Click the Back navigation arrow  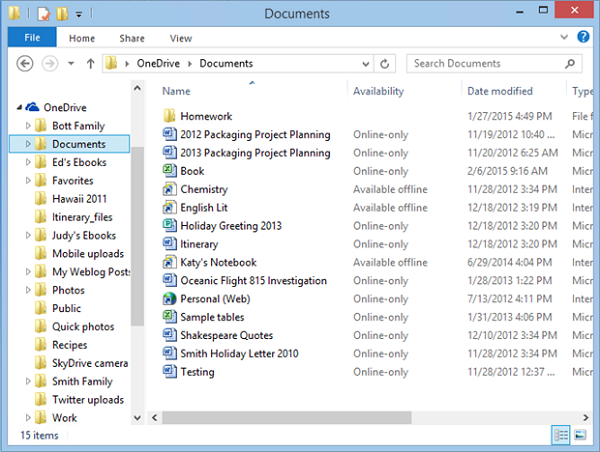(x=25, y=64)
